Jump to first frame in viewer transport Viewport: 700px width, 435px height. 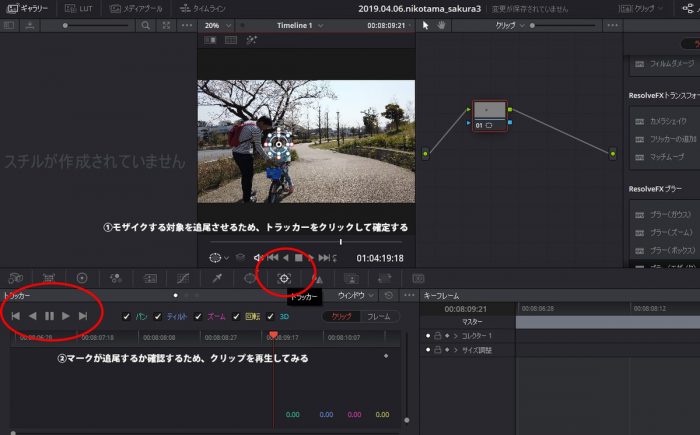[x=272, y=258]
